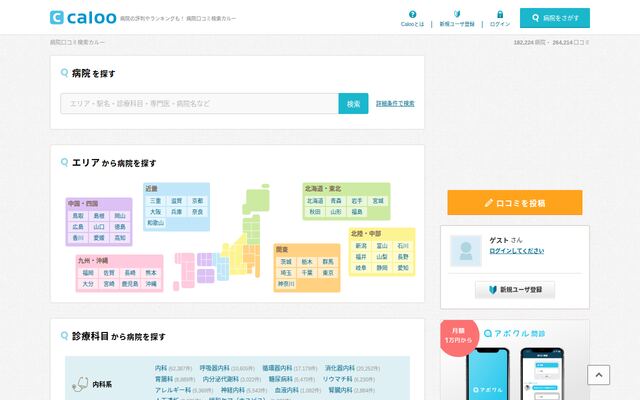Select 秋田 prefecture
The width and height of the screenshot is (640, 400).
[315, 212]
